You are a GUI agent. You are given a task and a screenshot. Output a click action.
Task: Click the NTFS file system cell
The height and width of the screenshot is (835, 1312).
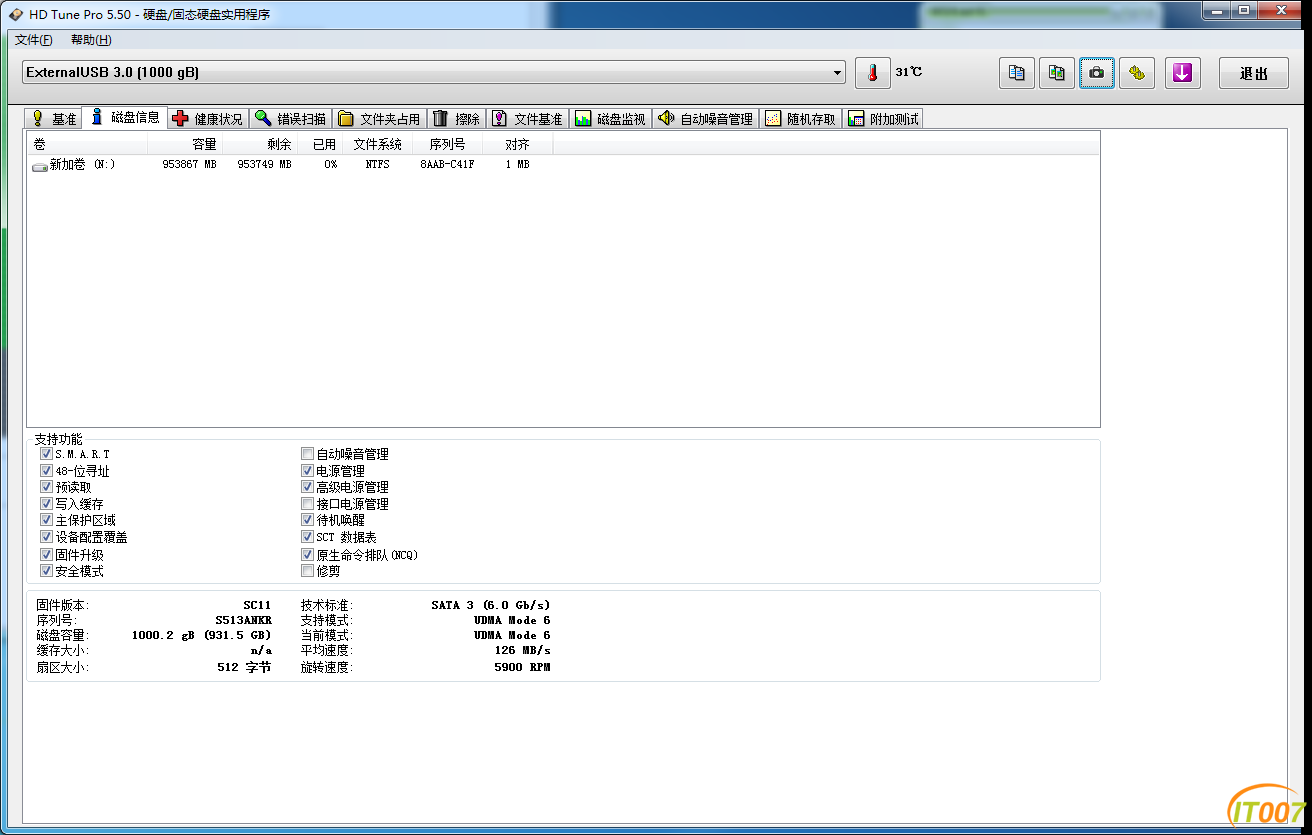[377, 165]
